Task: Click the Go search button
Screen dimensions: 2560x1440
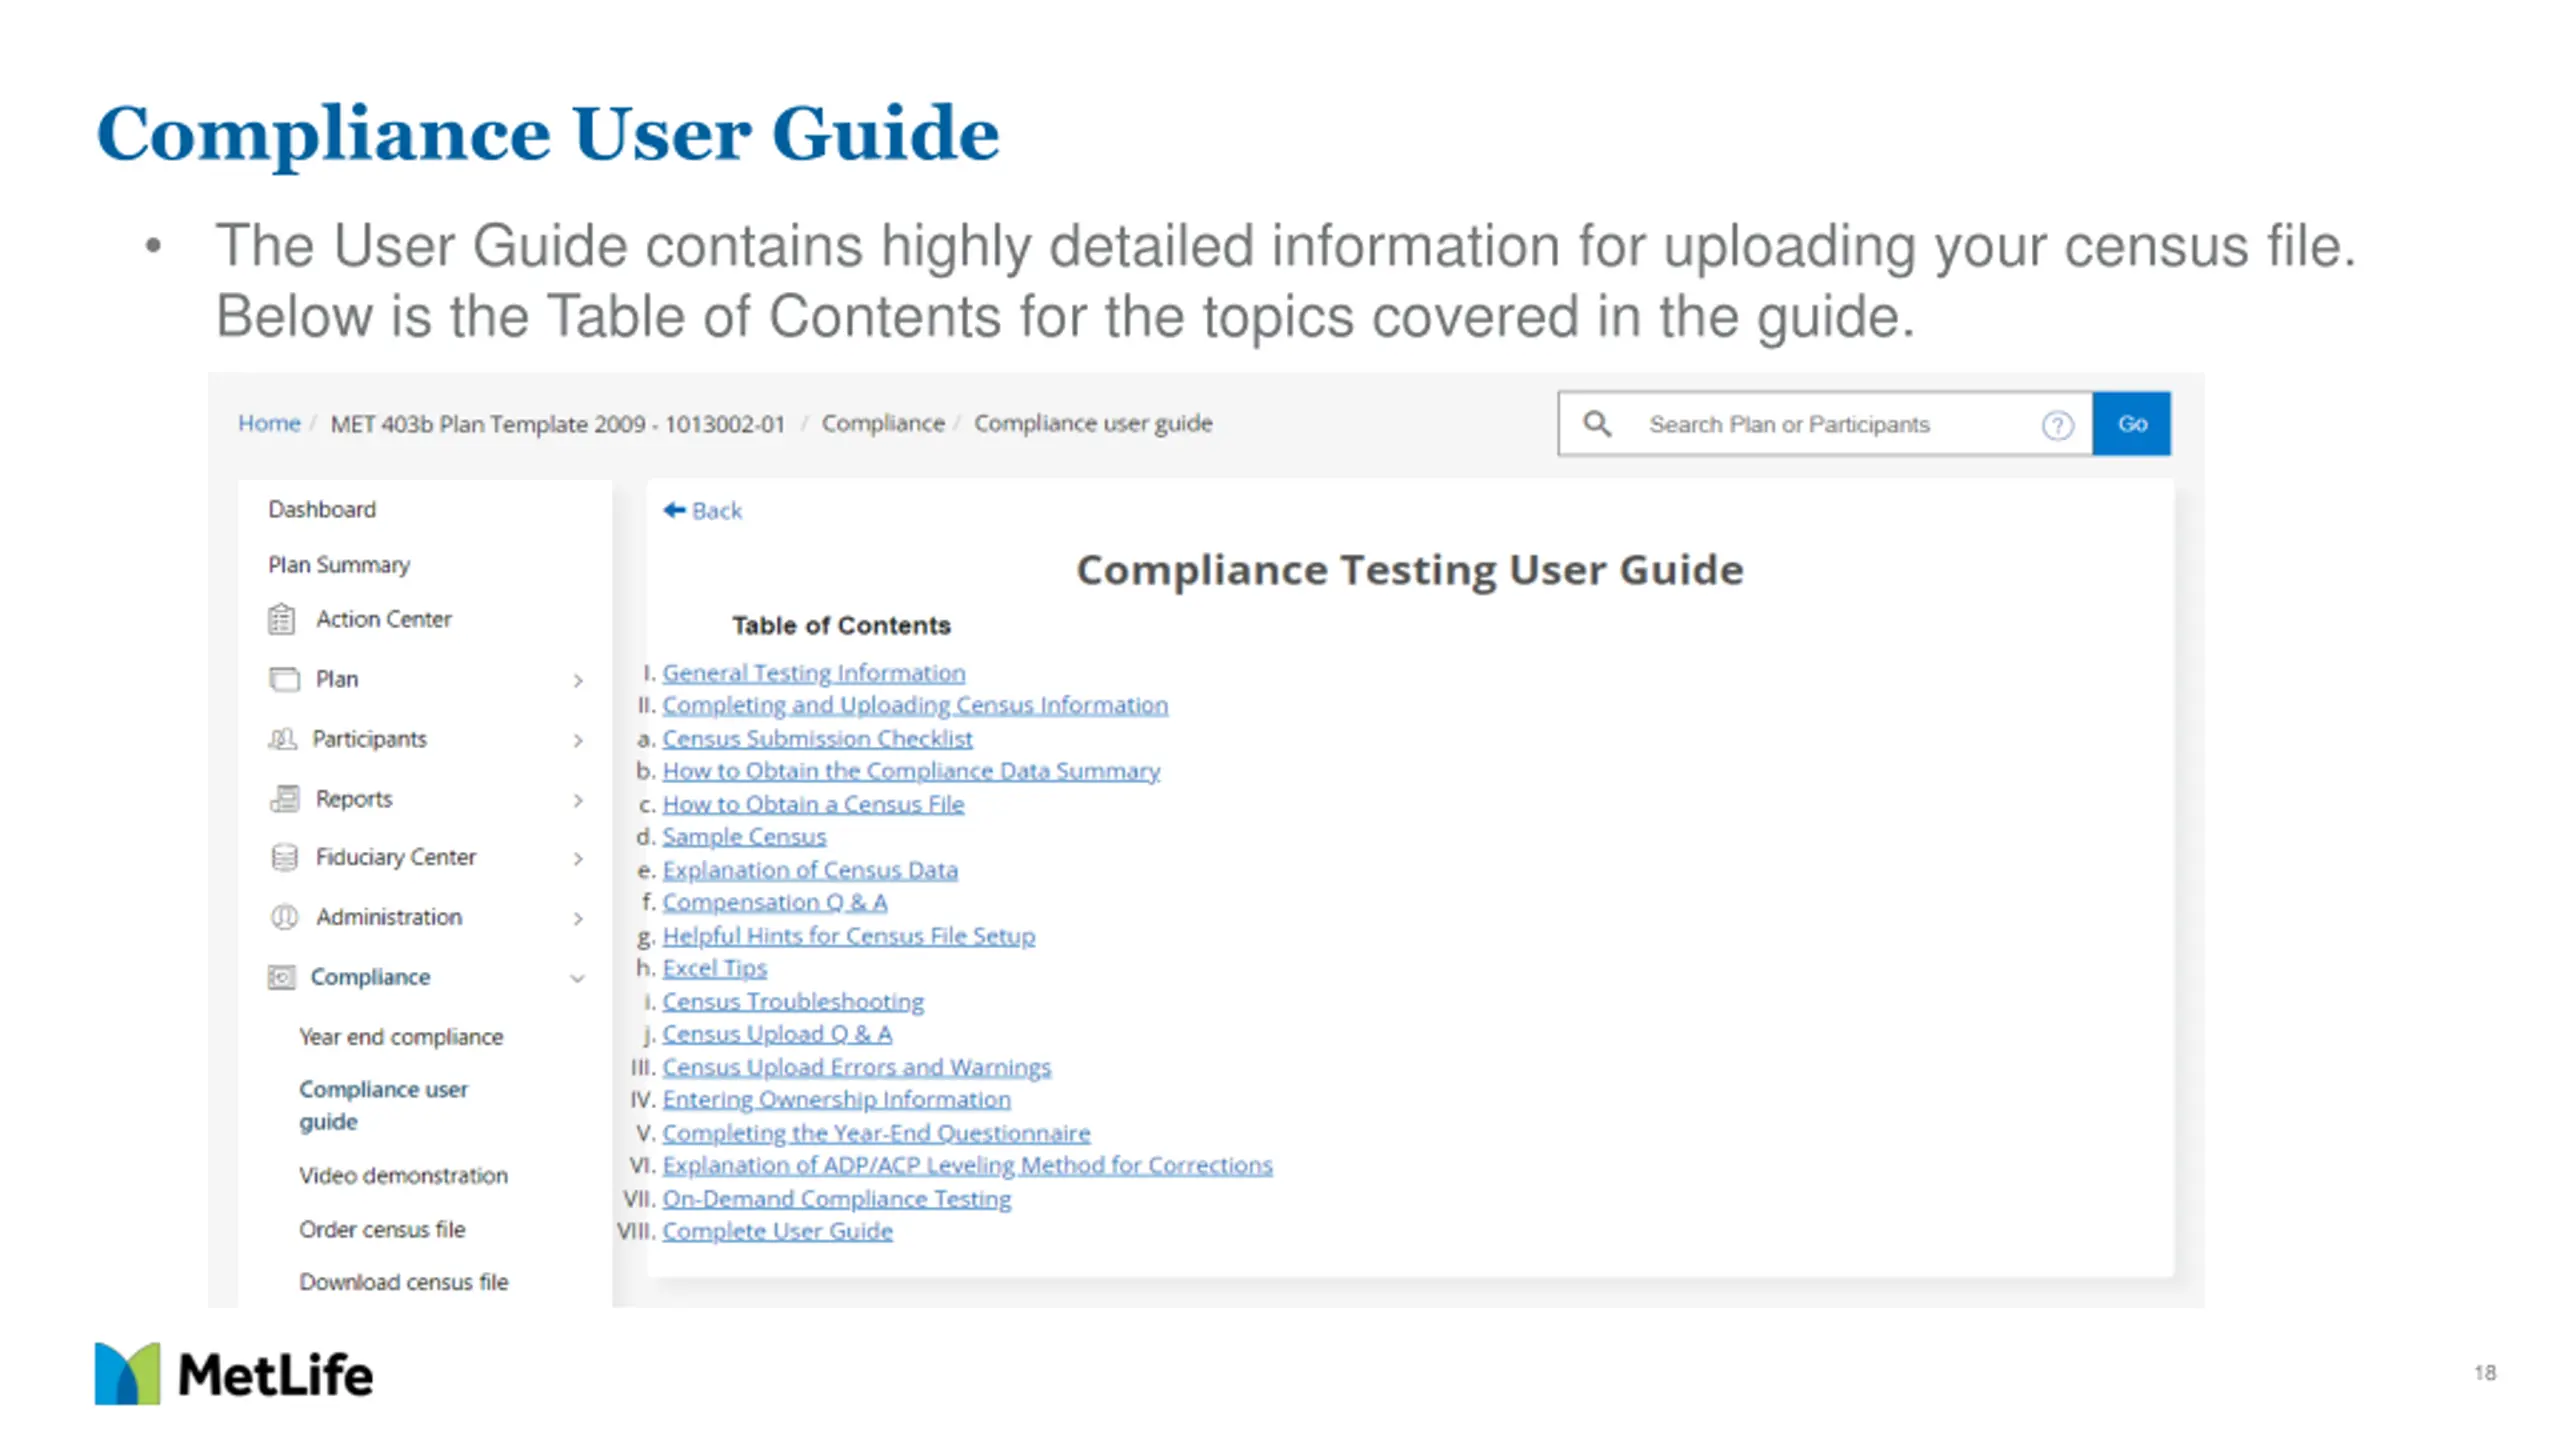Action: pos(2131,424)
